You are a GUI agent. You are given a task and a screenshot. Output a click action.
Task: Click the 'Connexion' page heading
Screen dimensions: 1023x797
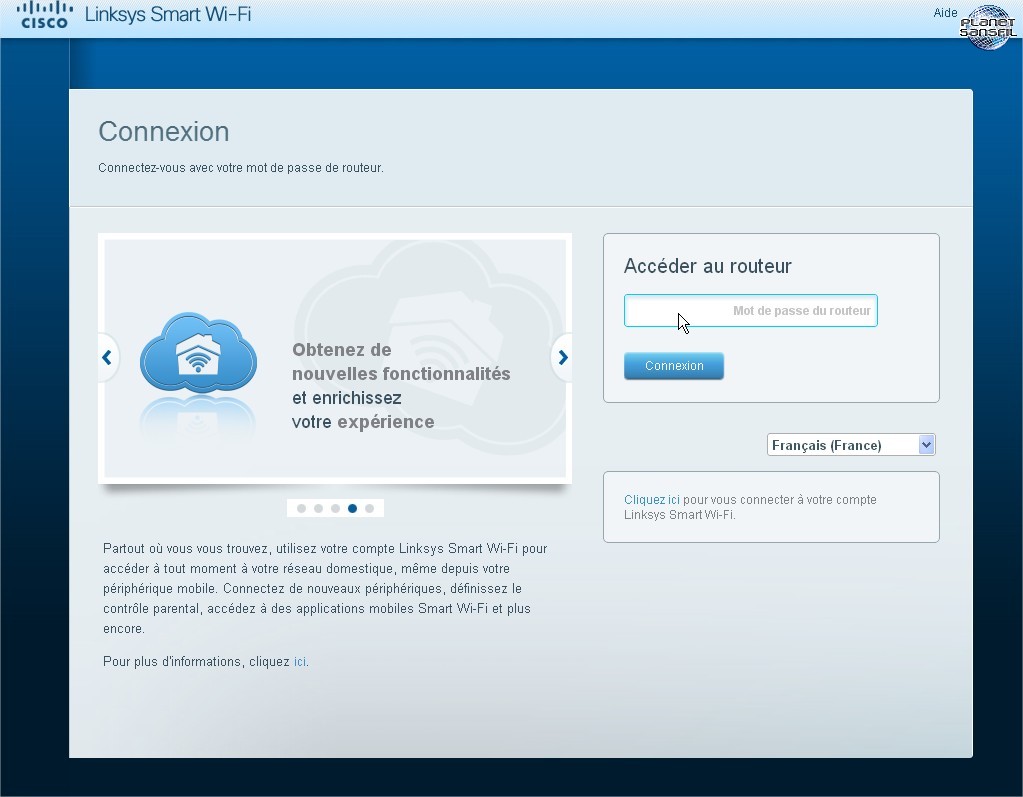pos(164,132)
